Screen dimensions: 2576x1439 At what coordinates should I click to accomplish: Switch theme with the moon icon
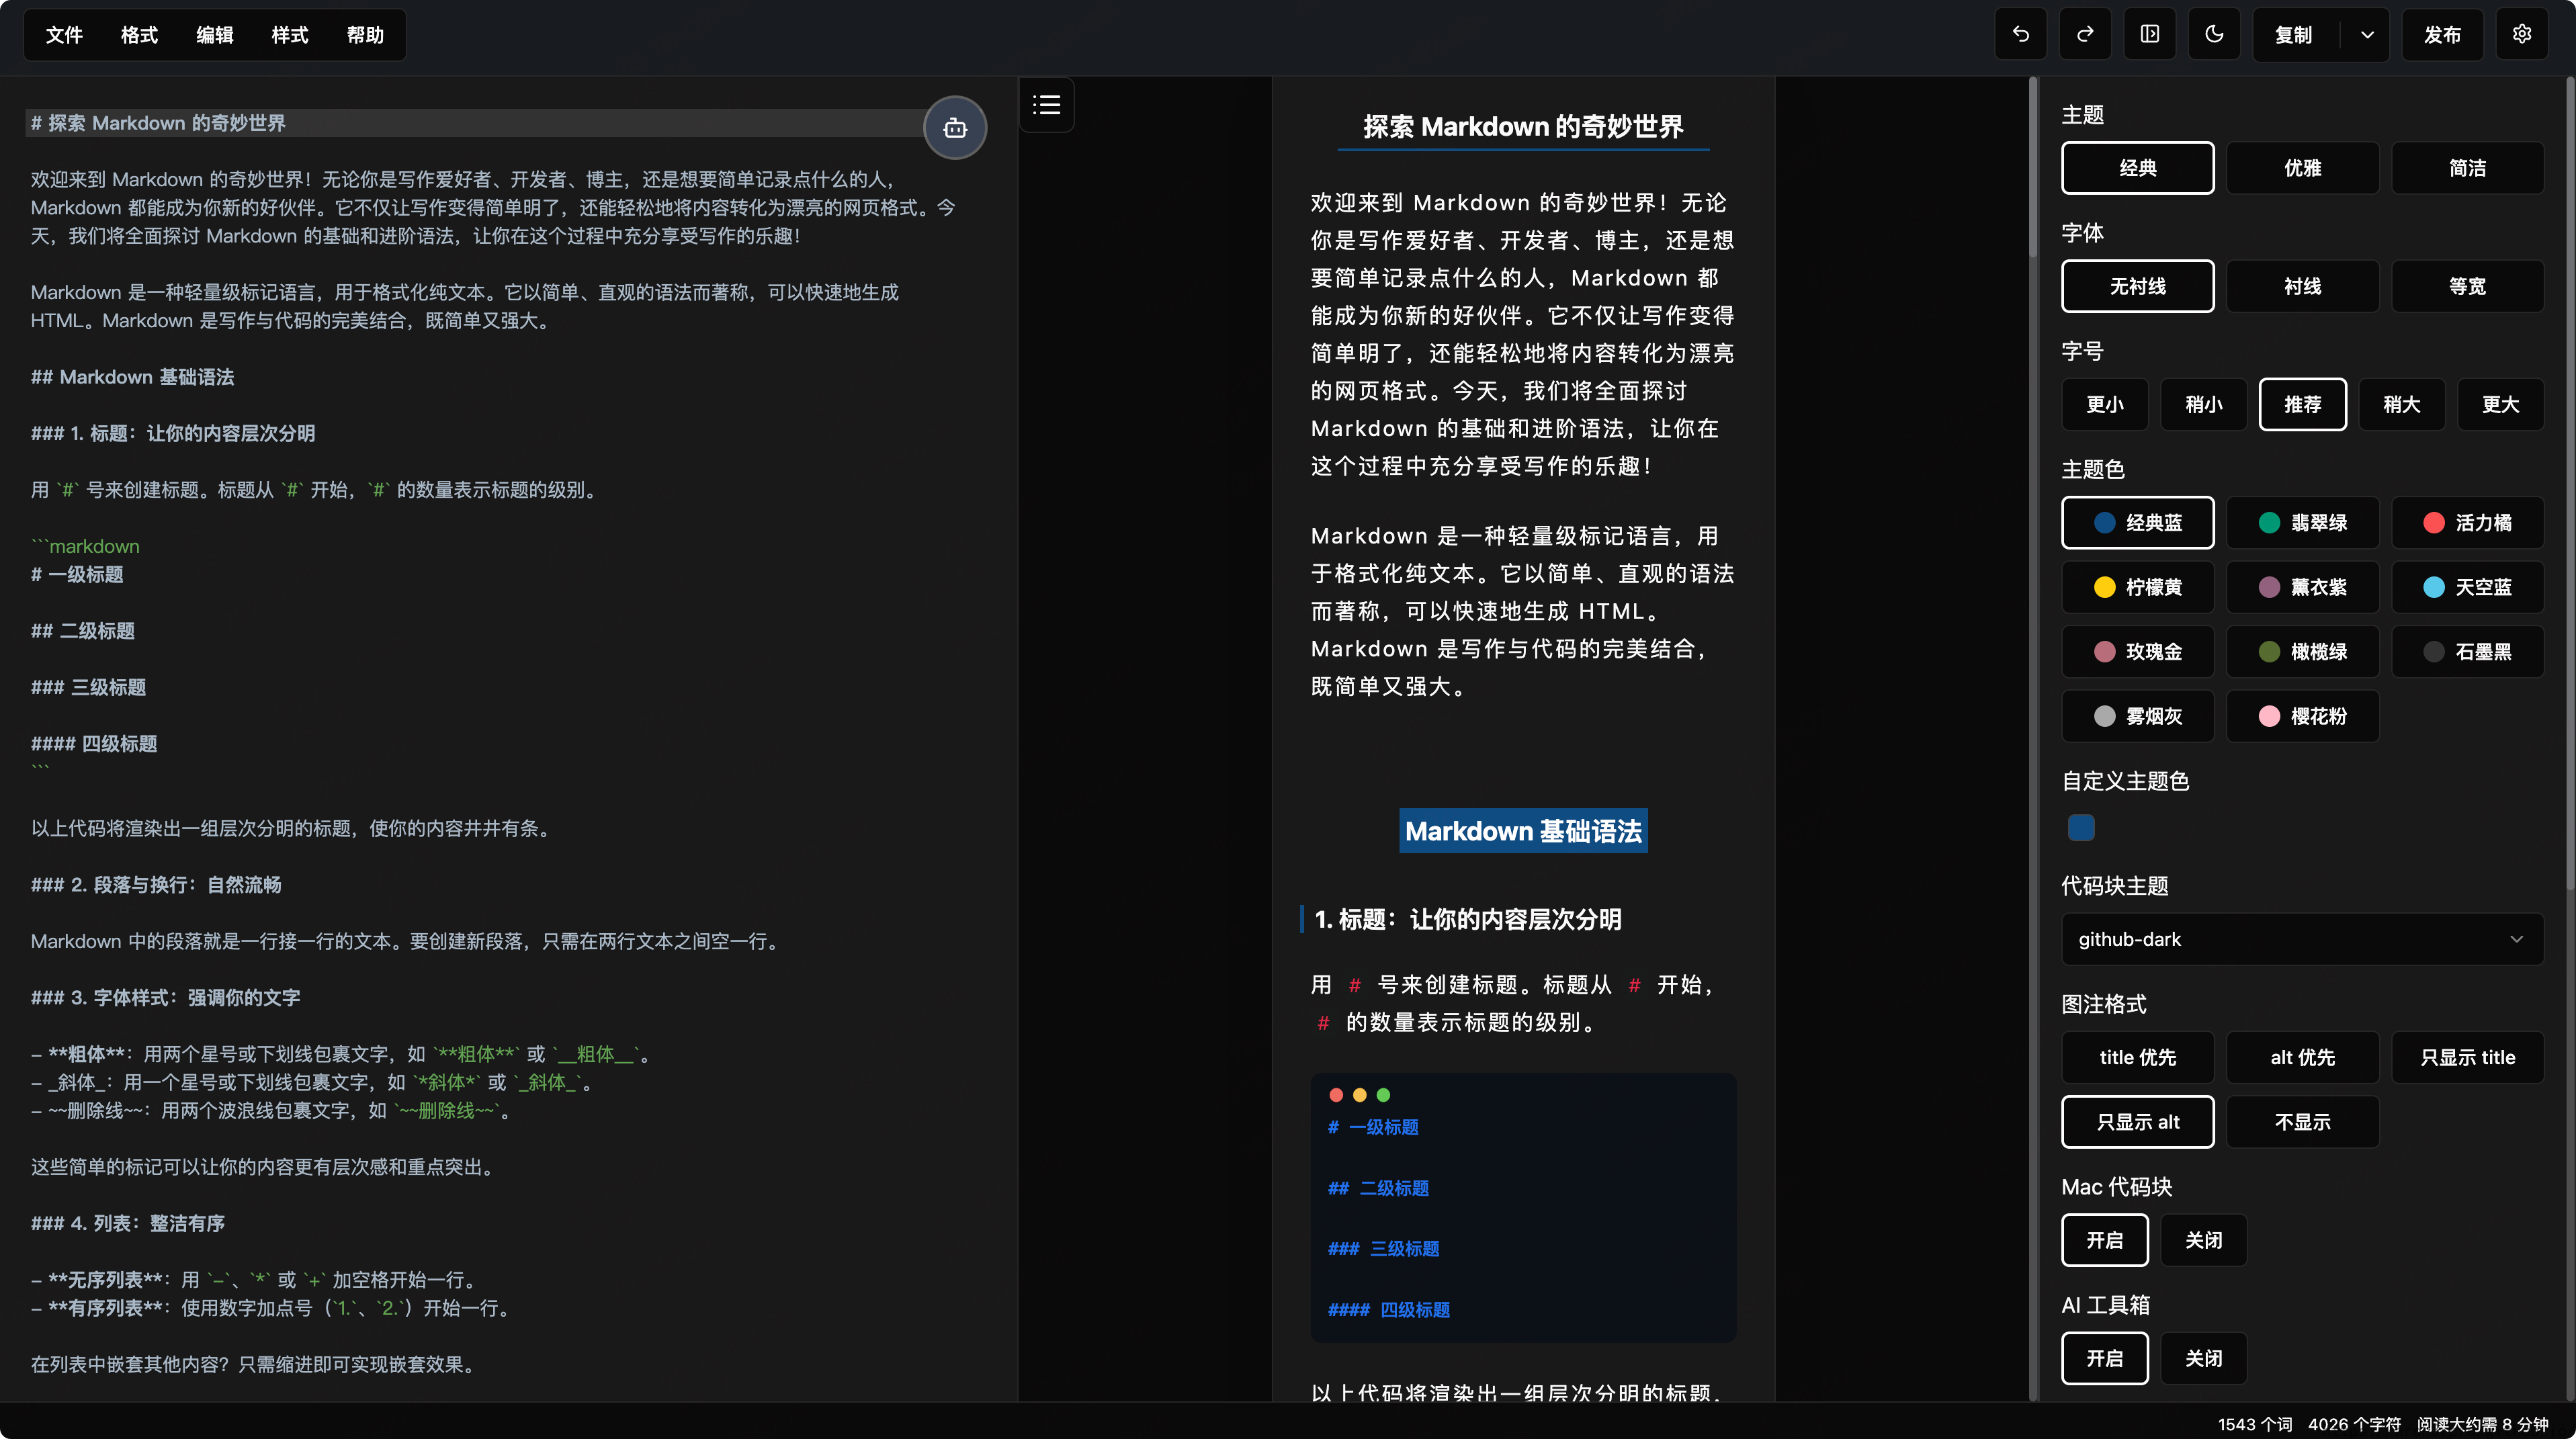[x=2214, y=35]
